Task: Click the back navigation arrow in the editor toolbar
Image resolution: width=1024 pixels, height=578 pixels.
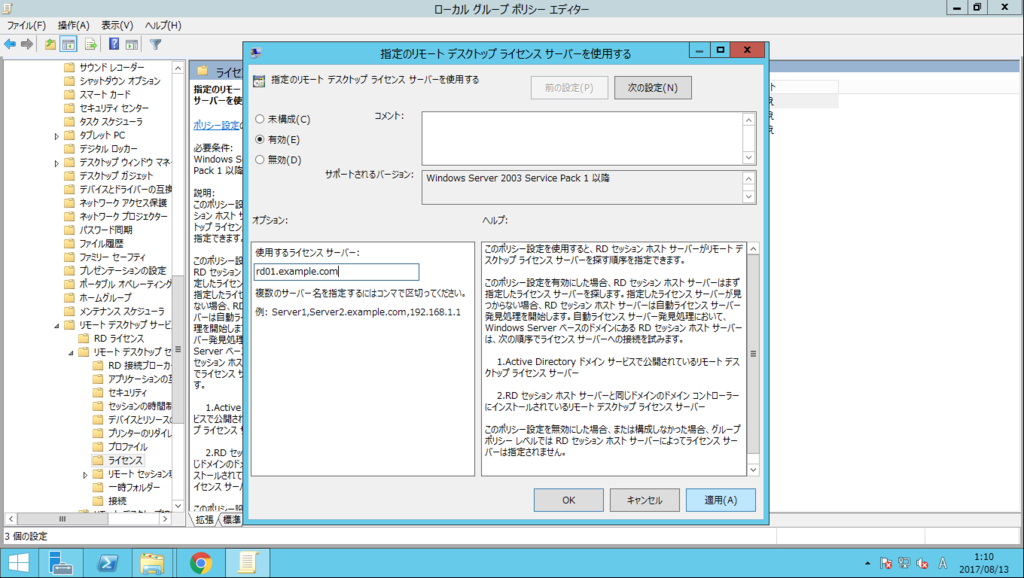Action: tap(8, 43)
